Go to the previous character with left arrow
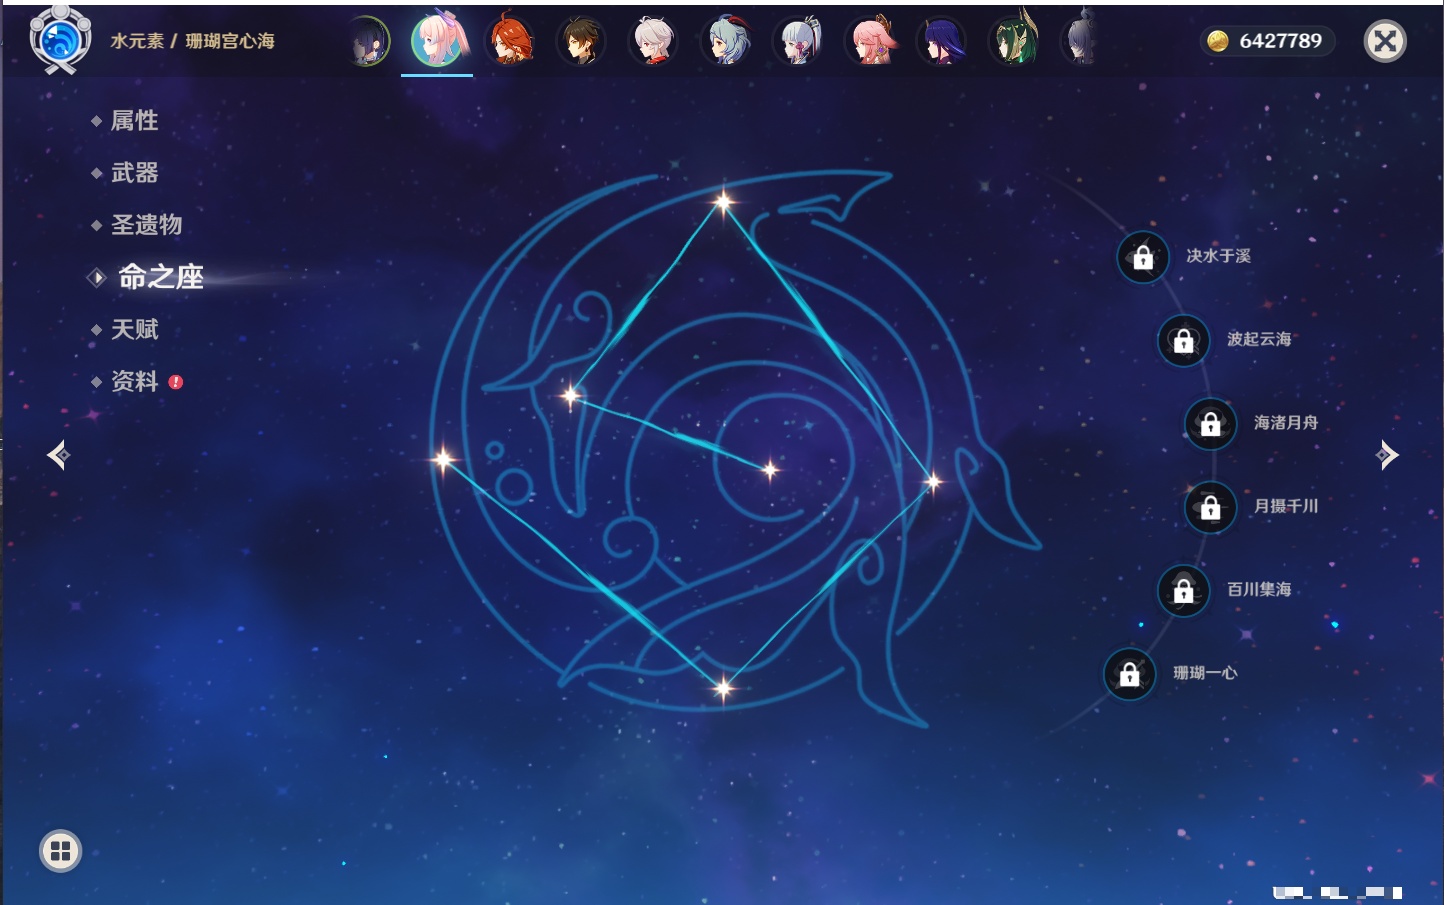1444x905 pixels. (x=58, y=455)
